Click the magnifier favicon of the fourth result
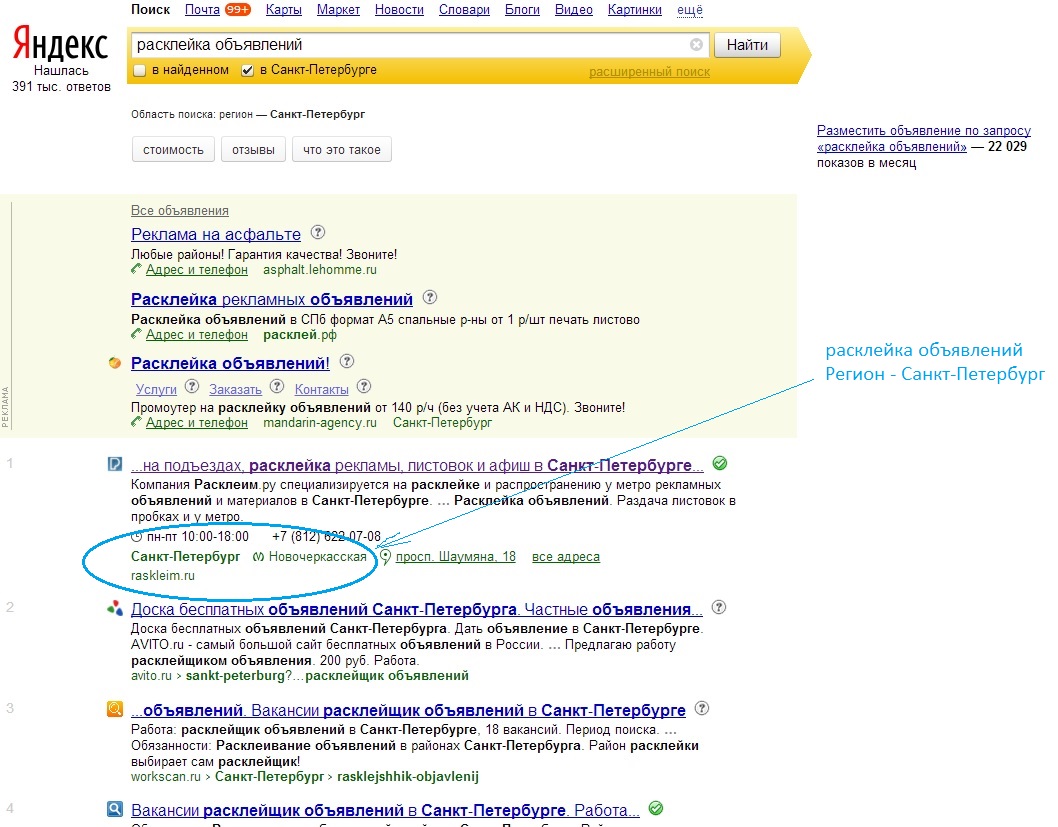The height and width of the screenshot is (827, 1058). coord(115,809)
